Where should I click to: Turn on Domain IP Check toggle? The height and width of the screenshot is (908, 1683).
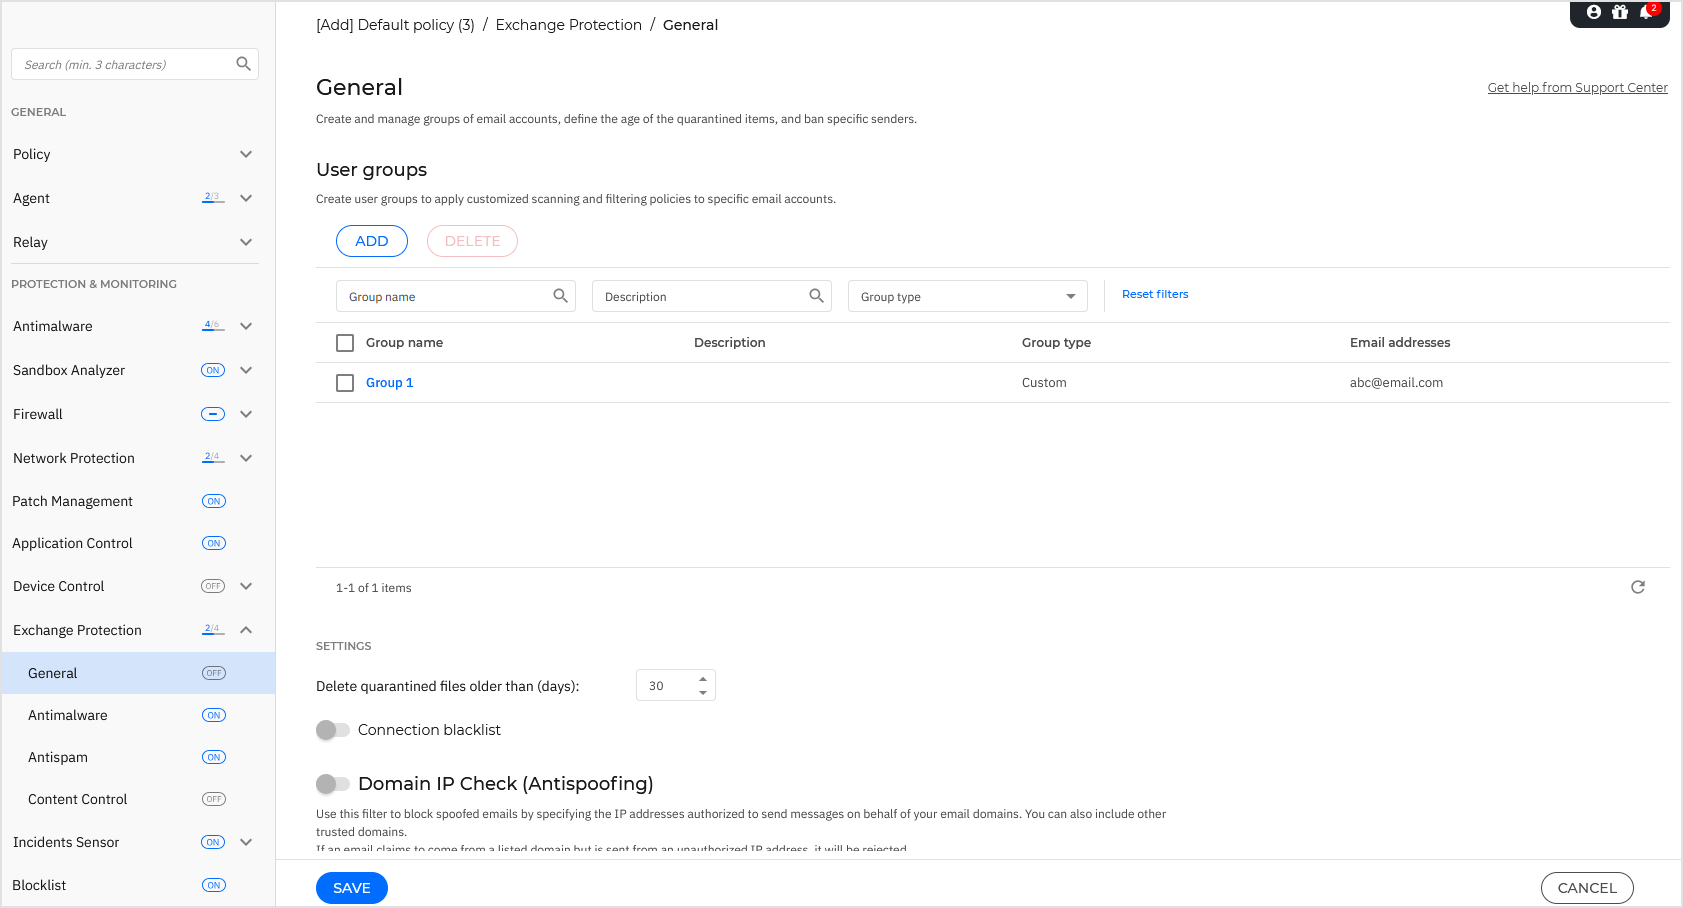pos(333,784)
